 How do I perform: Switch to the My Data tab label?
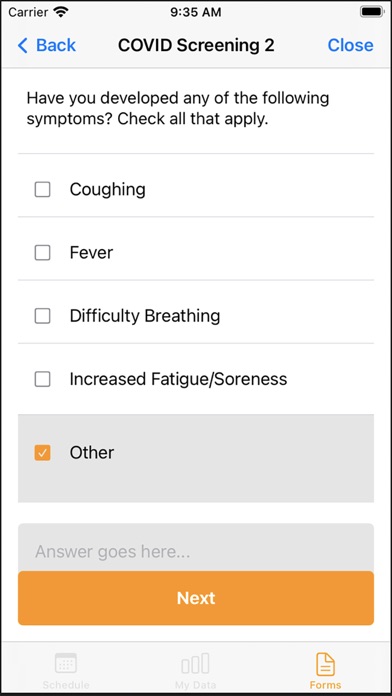(195, 685)
